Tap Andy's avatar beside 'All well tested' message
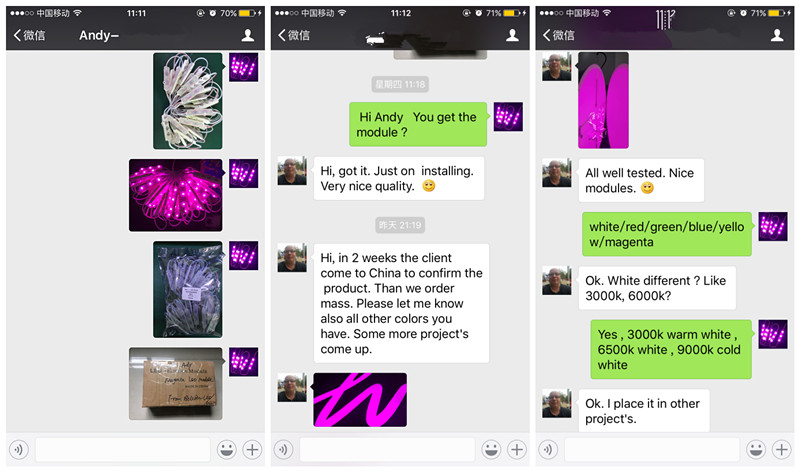This screenshot has width=800, height=472. [557, 173]
